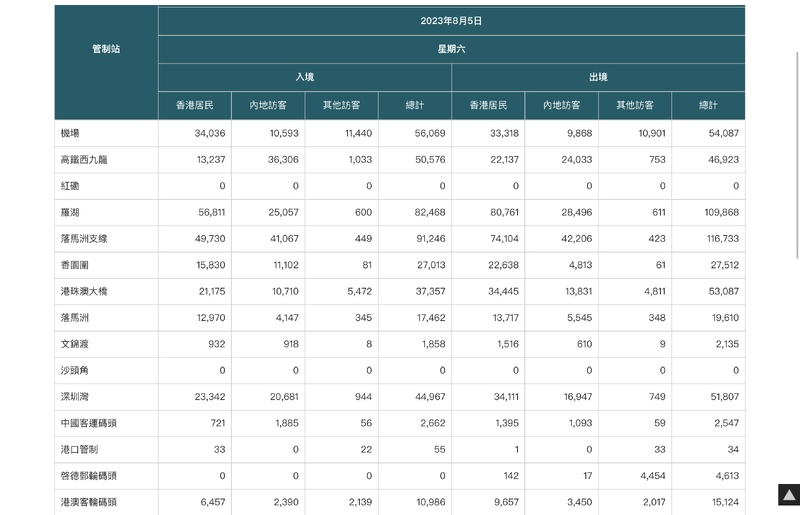Viewport: 800px width, 515px height.
Task: Click the 羅湖 row label
Action: 70,212
